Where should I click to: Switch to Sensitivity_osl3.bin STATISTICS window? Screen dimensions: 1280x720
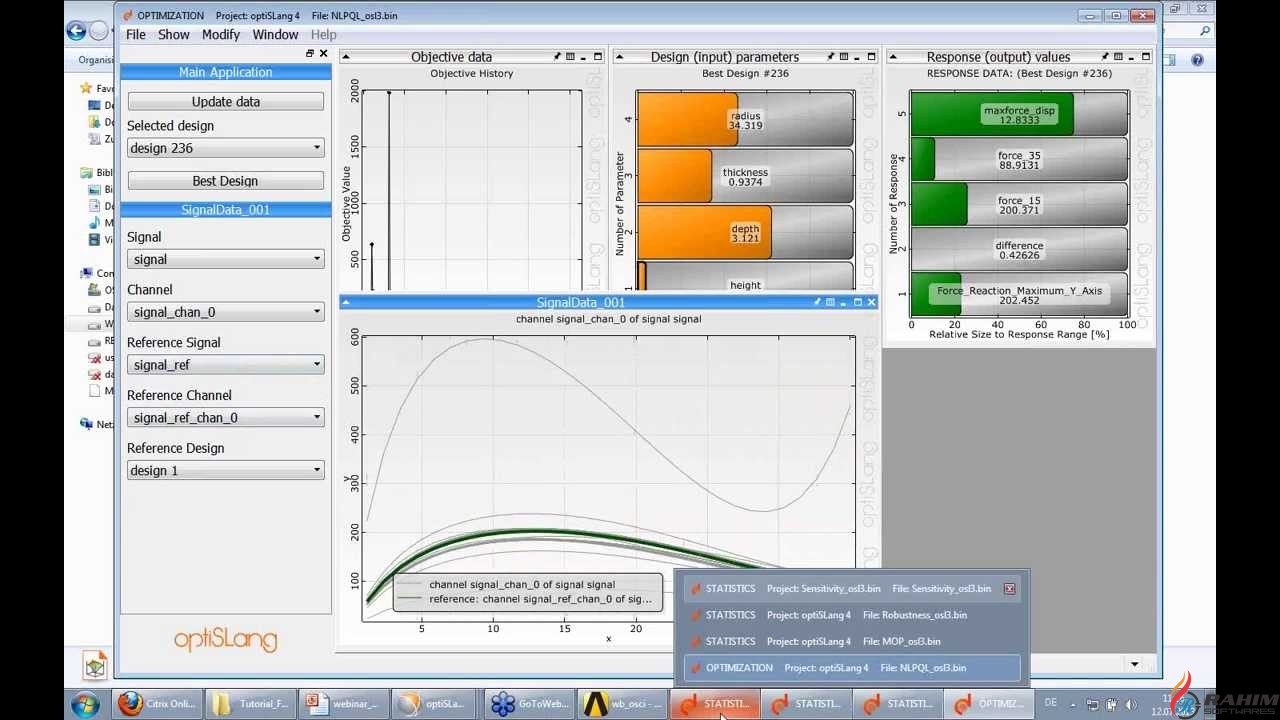850,589
